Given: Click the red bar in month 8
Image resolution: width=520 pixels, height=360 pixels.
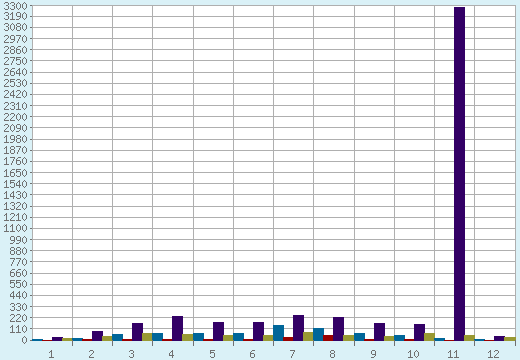Looking at the screenshot, I should click(x=328, y=338).
